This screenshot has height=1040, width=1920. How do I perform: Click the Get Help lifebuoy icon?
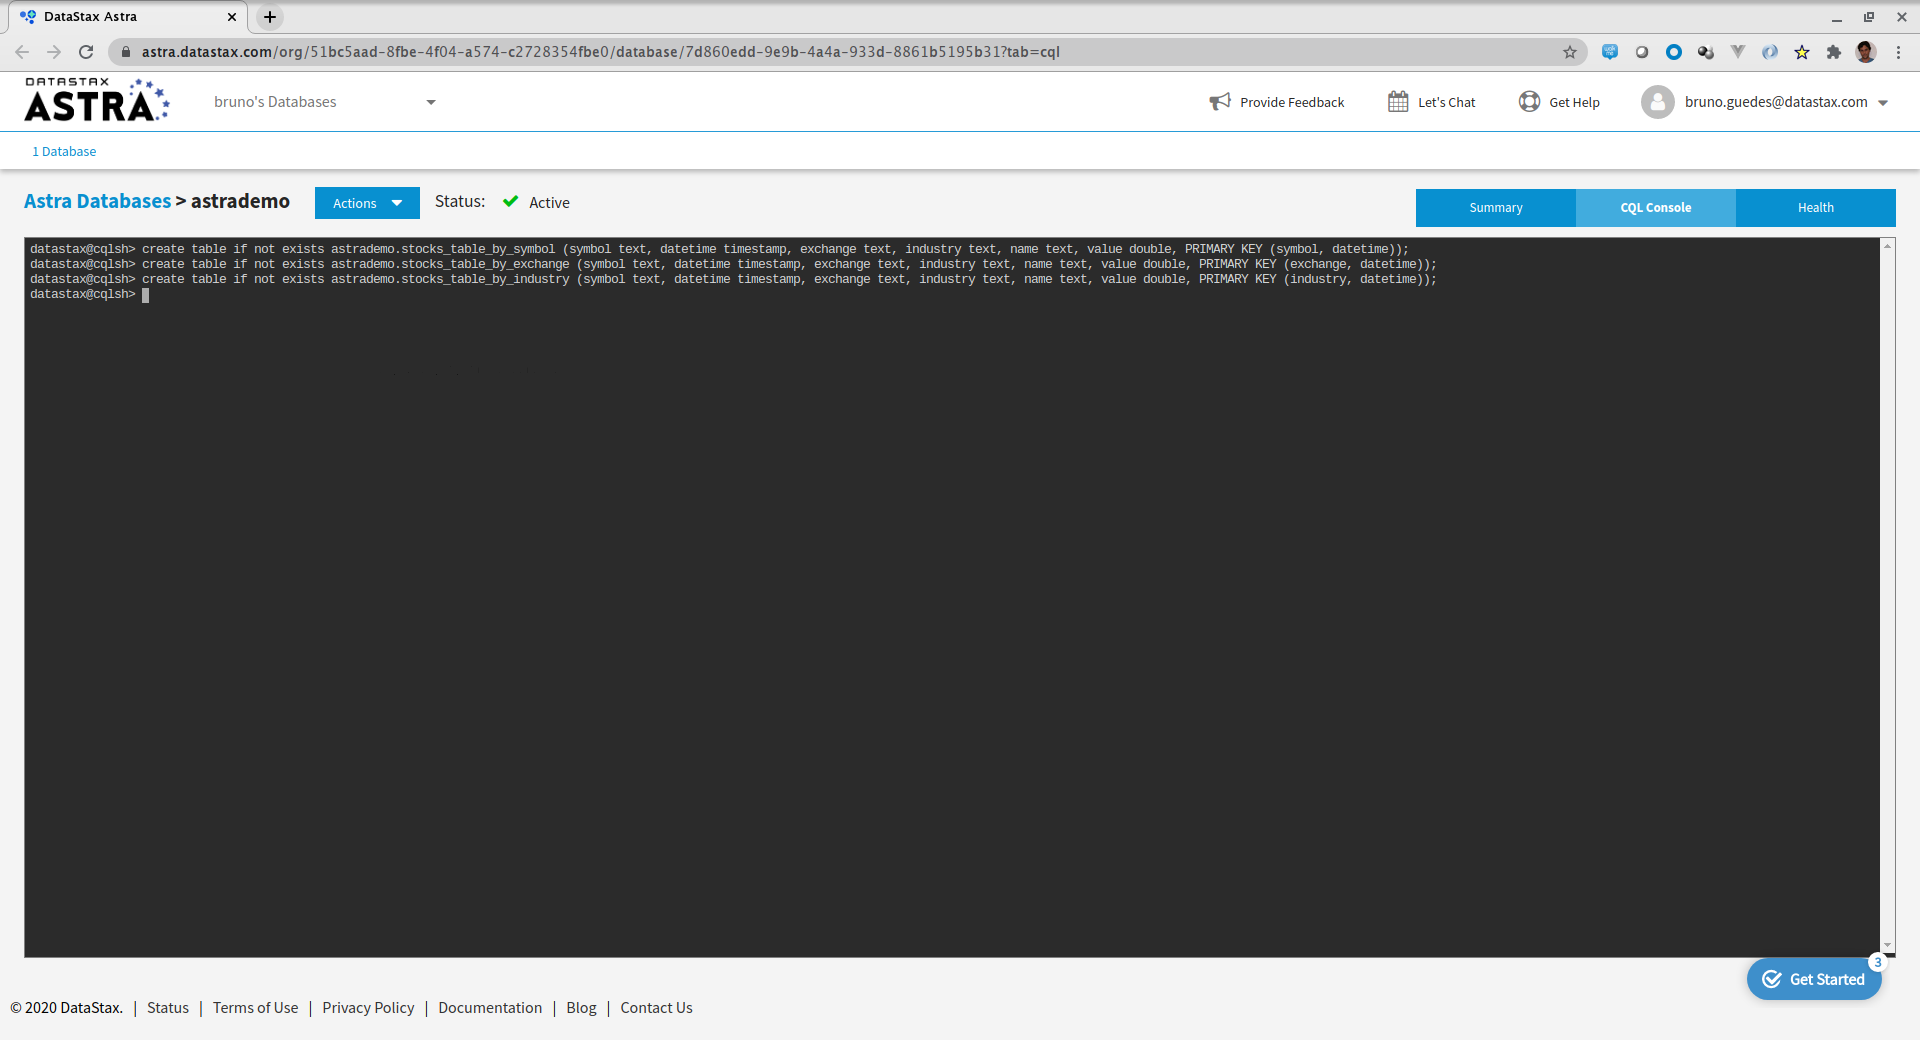(x=1529, y=101)
